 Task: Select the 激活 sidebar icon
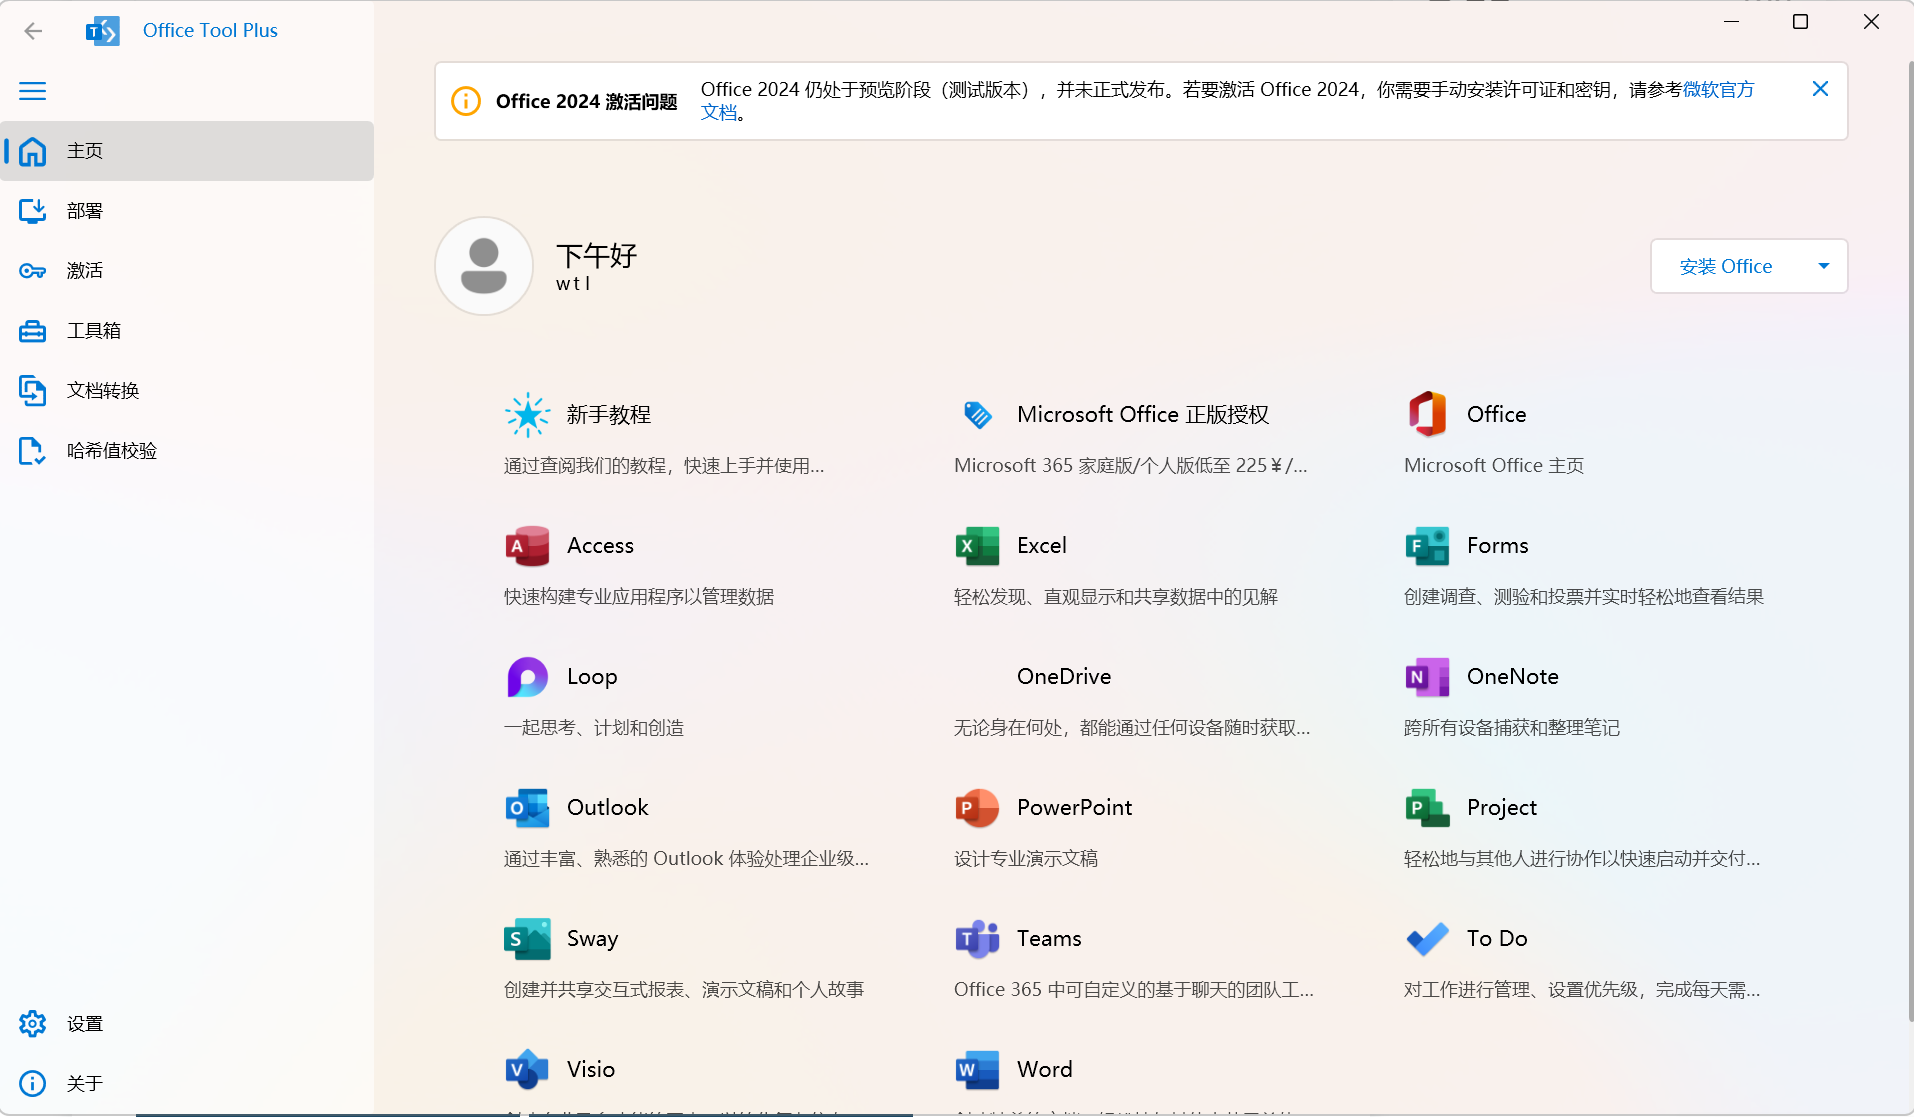pyautogui.click(x=33, y=270)
